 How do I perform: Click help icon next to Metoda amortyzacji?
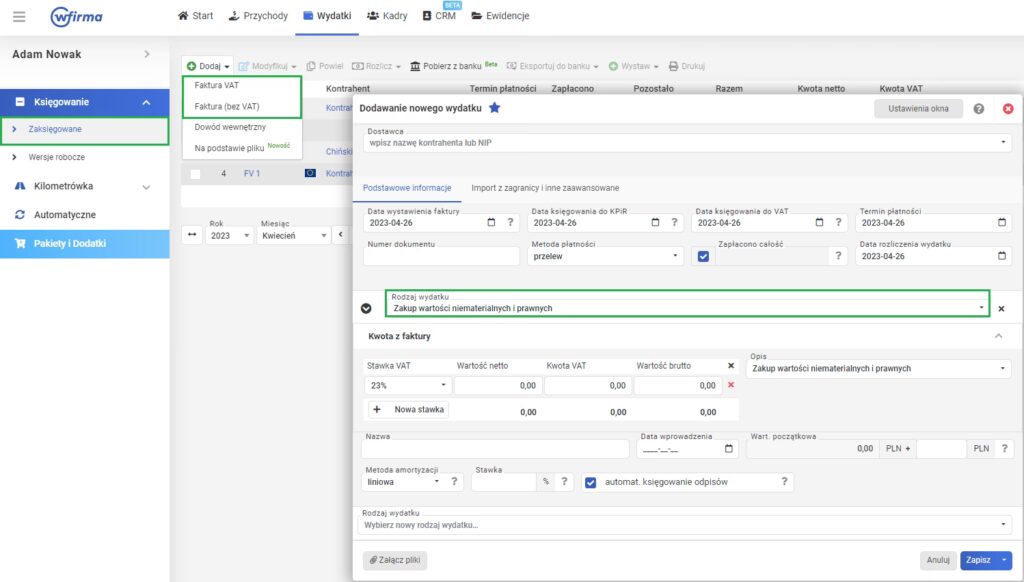point(455,481)
